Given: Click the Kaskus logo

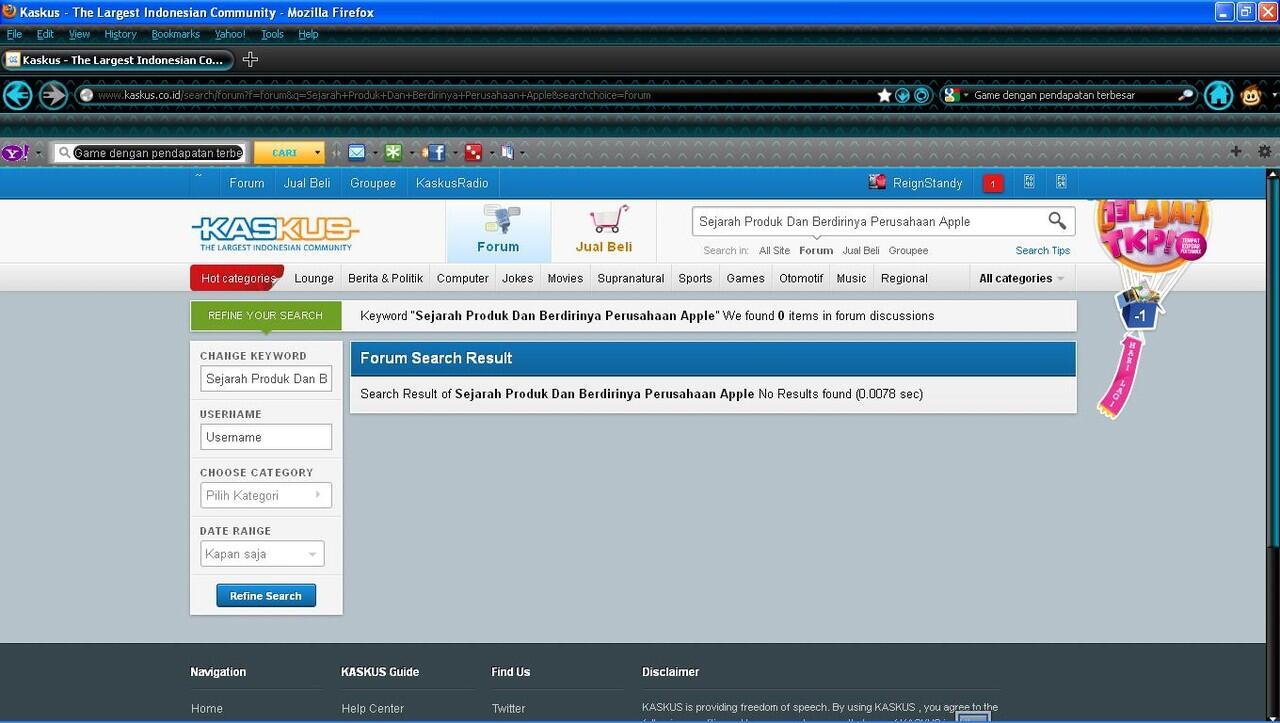Looking at the screenshot, I should [275, 233].
